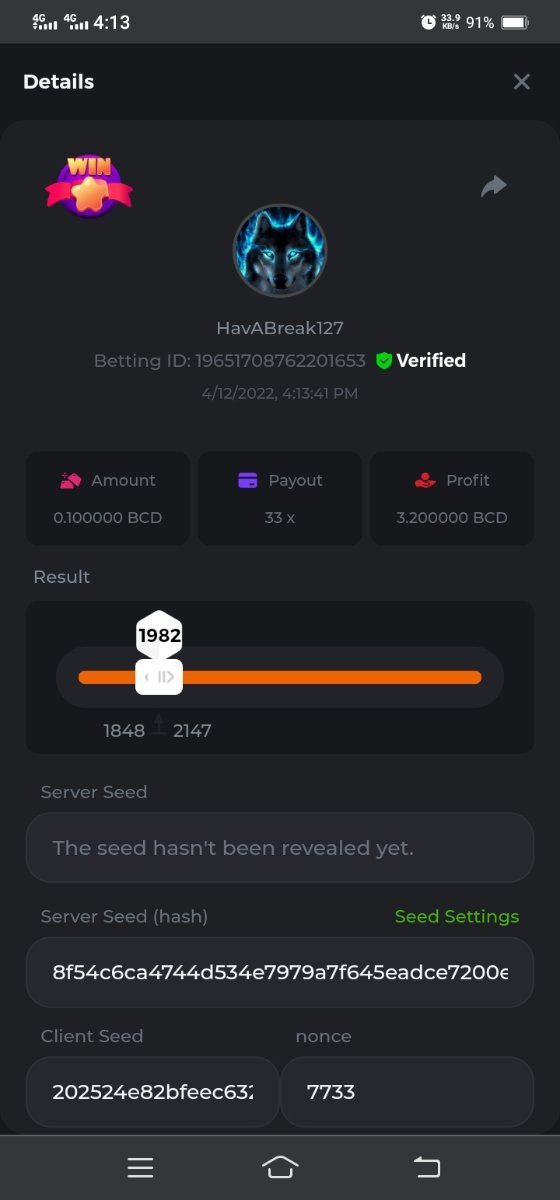
Task: Tap the Betting ID number
Action: pyautogui.click(x=280, y=361)
